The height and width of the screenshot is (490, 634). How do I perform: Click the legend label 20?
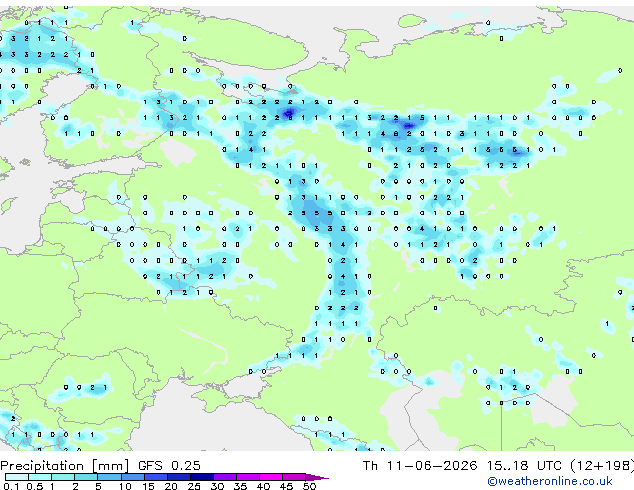(x=171, y=486)
